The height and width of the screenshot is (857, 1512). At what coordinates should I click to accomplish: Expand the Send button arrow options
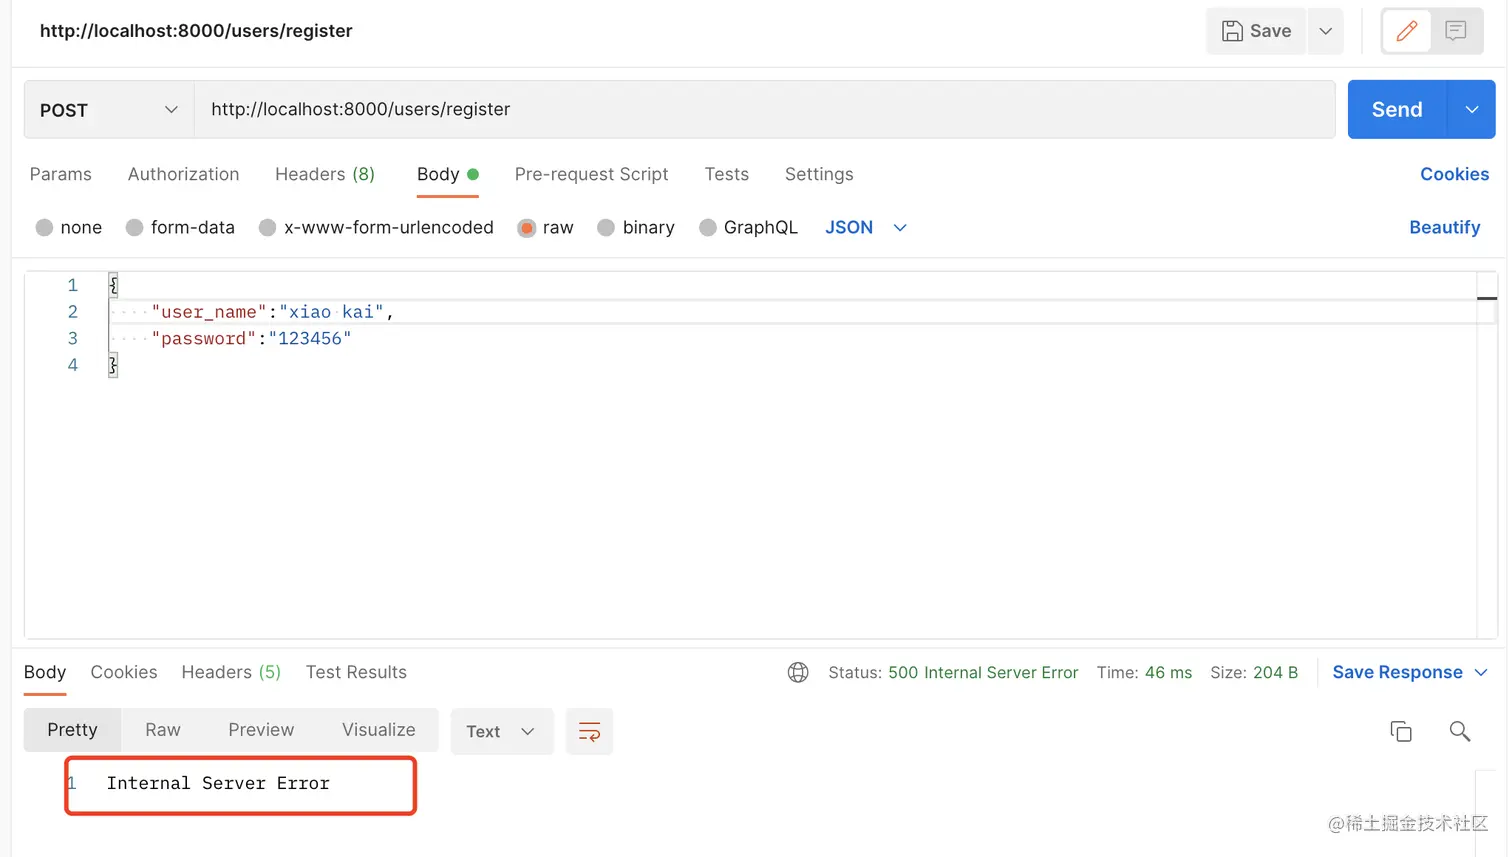[1471, 110]
